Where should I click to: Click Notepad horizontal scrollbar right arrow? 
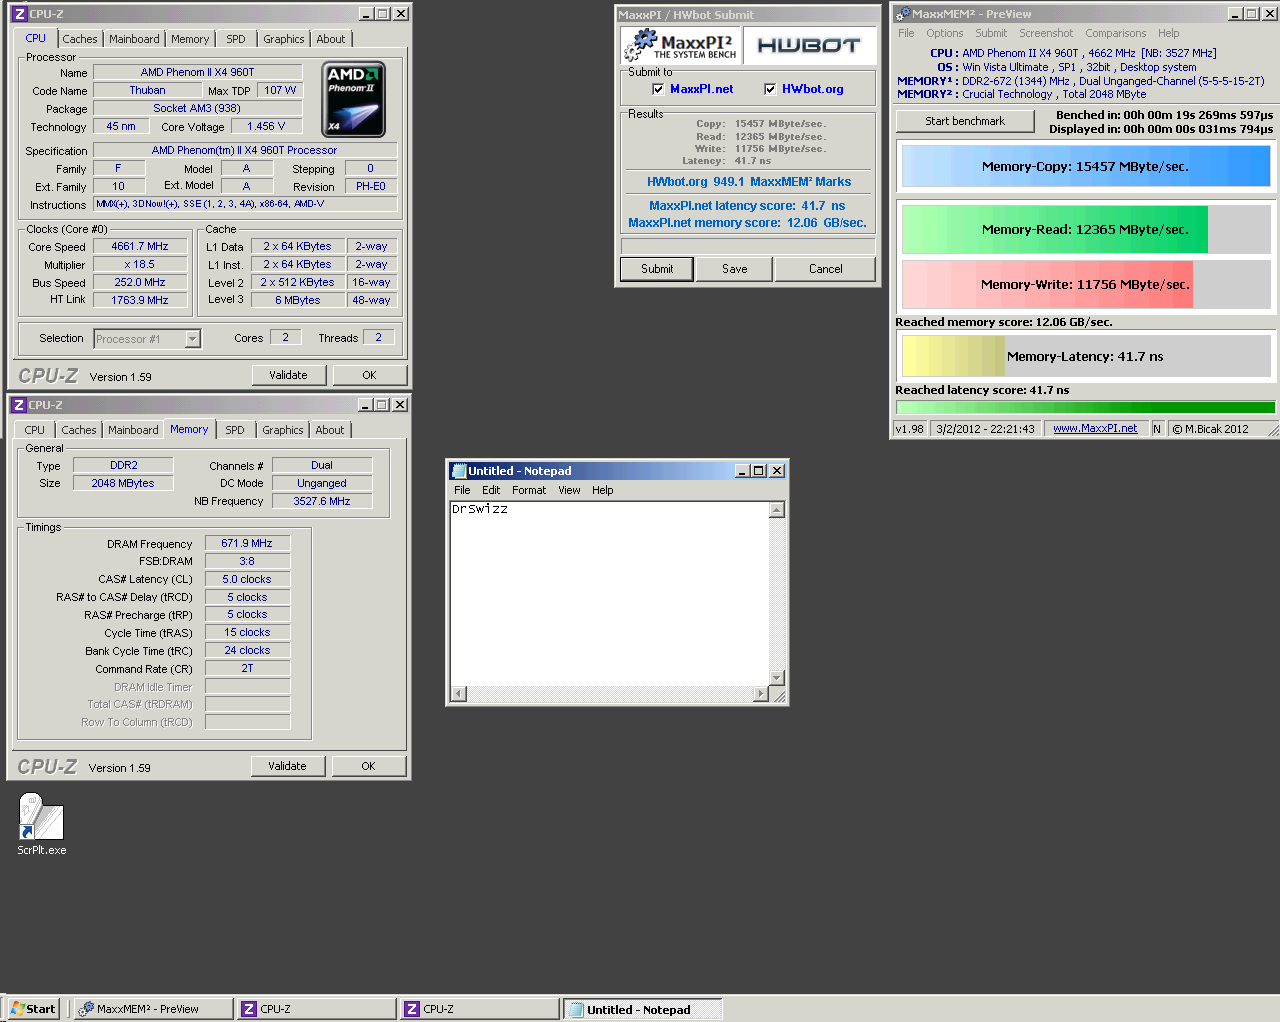[x=761, y=694]
